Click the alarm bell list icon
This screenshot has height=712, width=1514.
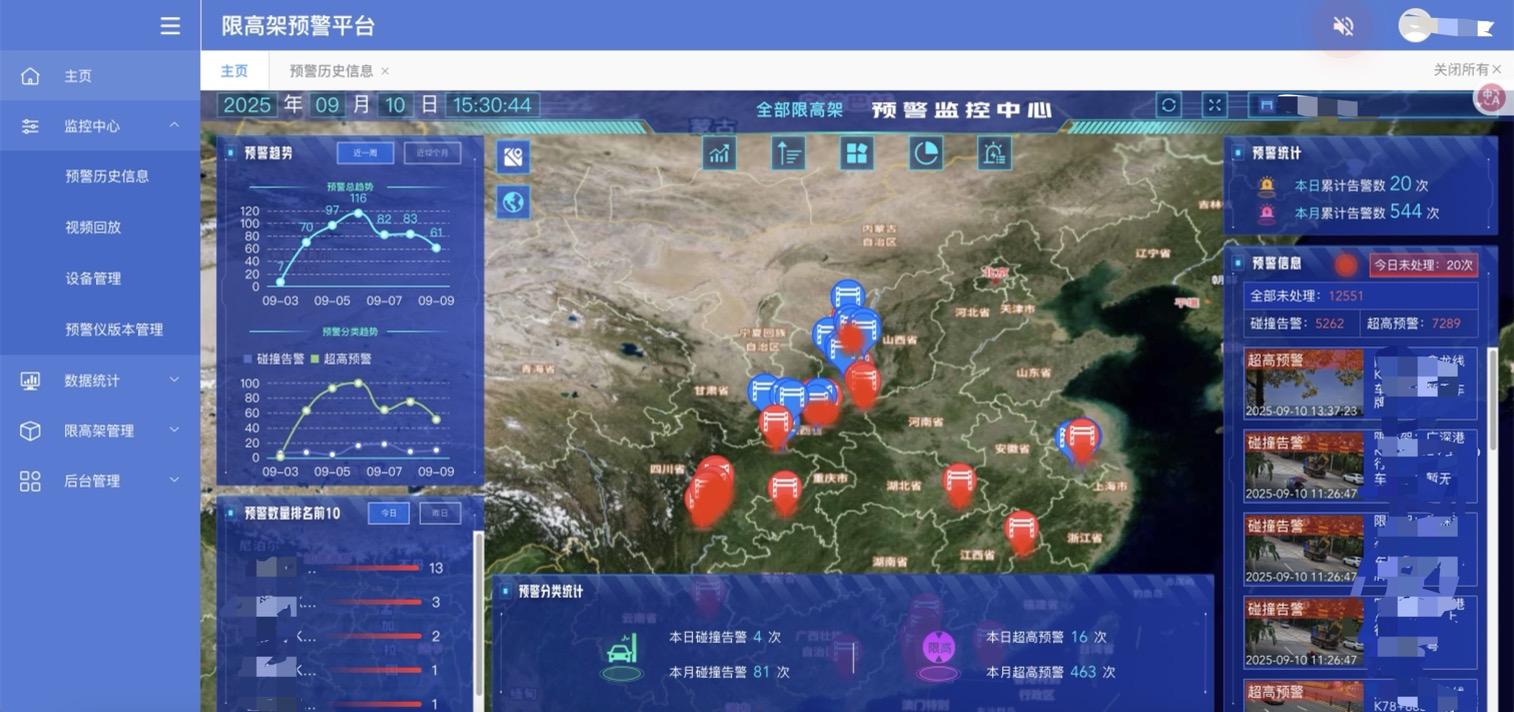point(994,153)
